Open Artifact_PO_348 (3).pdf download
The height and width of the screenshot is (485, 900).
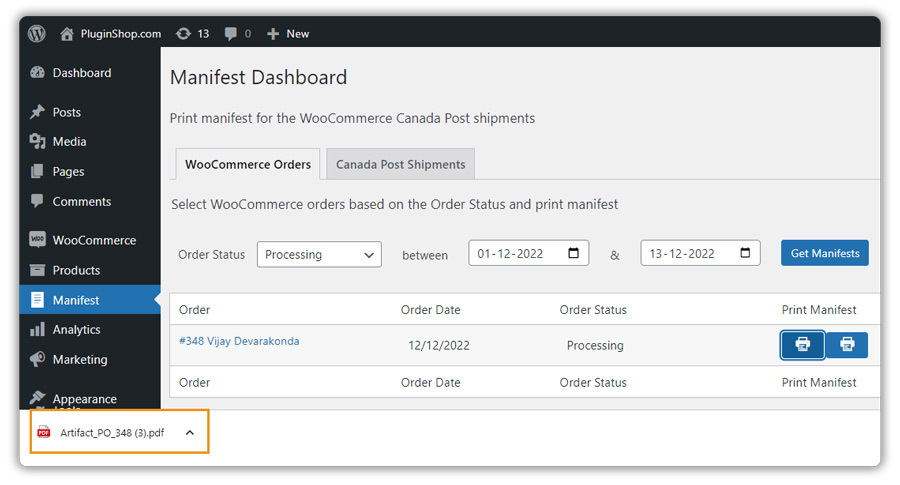click(x=112, y=433)
